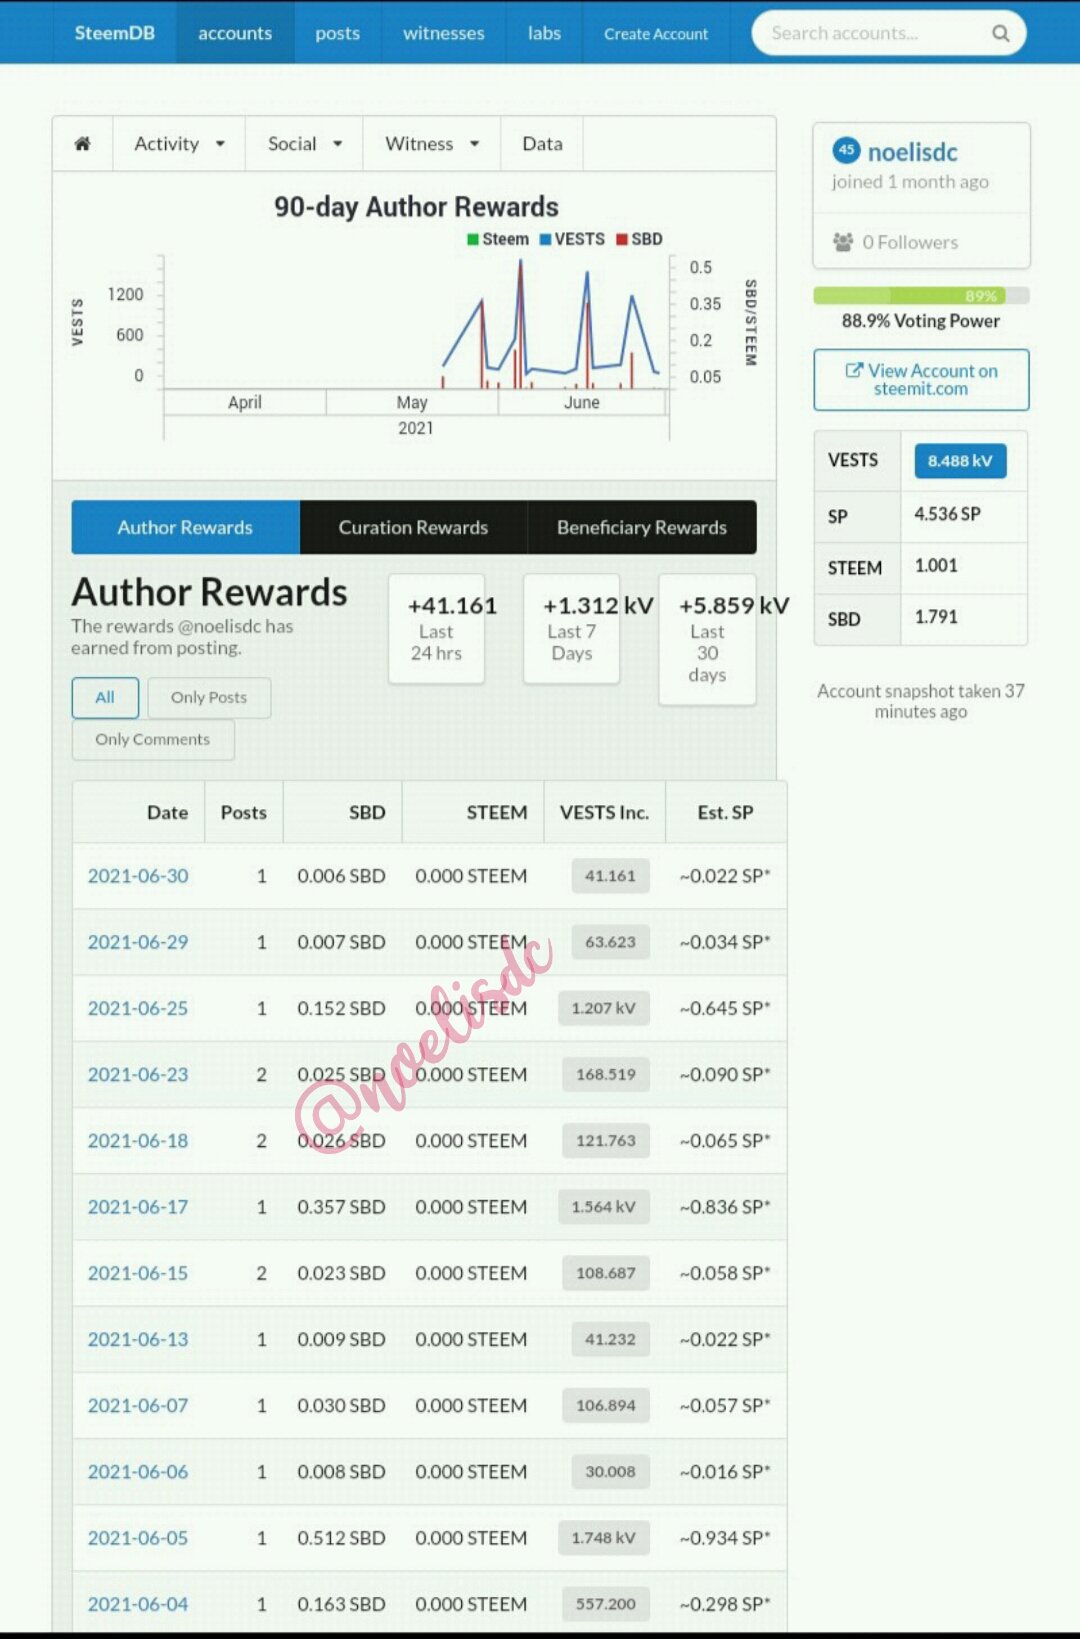The width and height of the screenshot is (1080, 1639).
Task: Switch to Beneficiary Rewards tab
Action: (x=642, y=527)
